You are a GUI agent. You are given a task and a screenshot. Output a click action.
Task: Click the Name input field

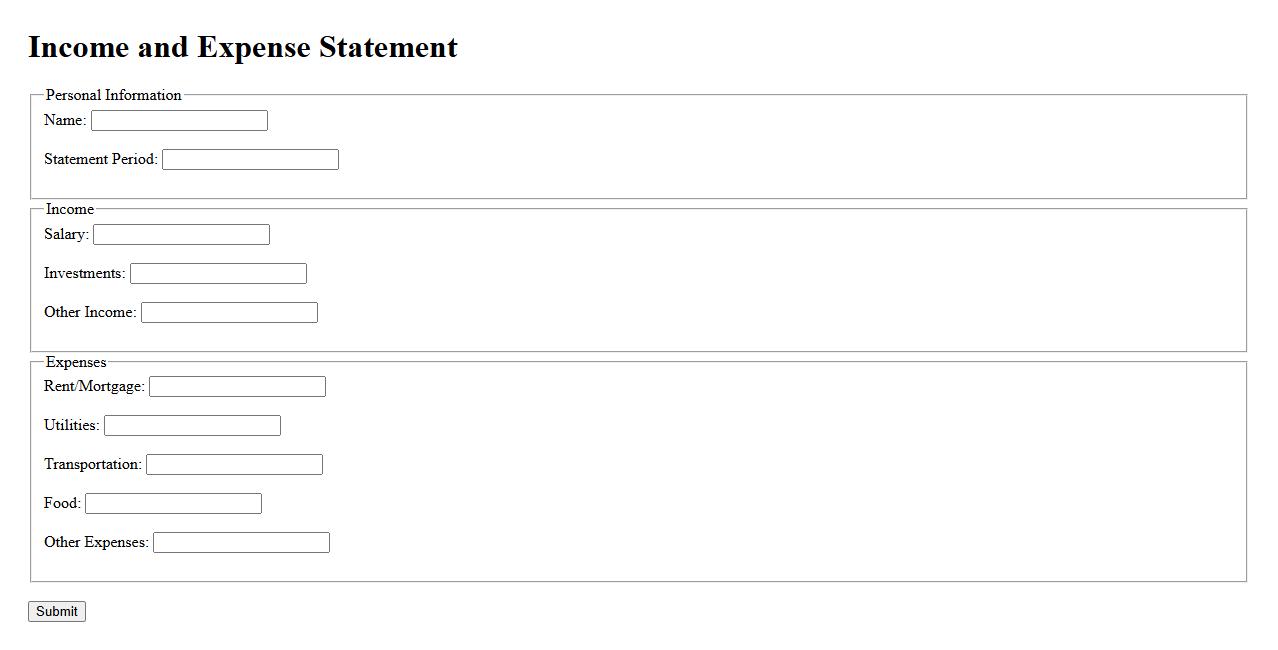coord(179,120)
